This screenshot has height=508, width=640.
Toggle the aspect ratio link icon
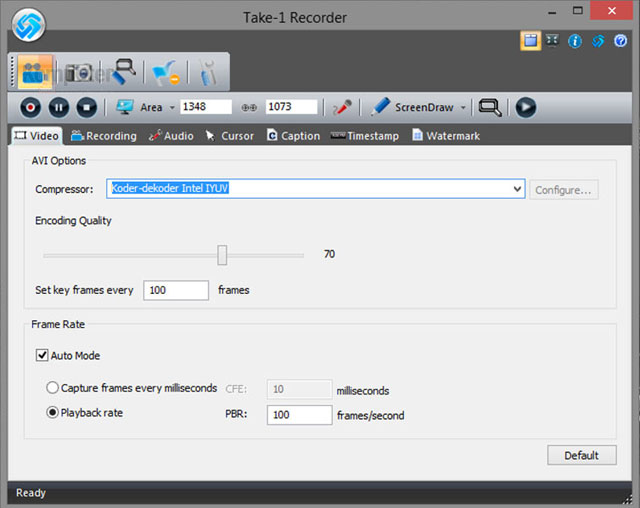tap(249, 108)
